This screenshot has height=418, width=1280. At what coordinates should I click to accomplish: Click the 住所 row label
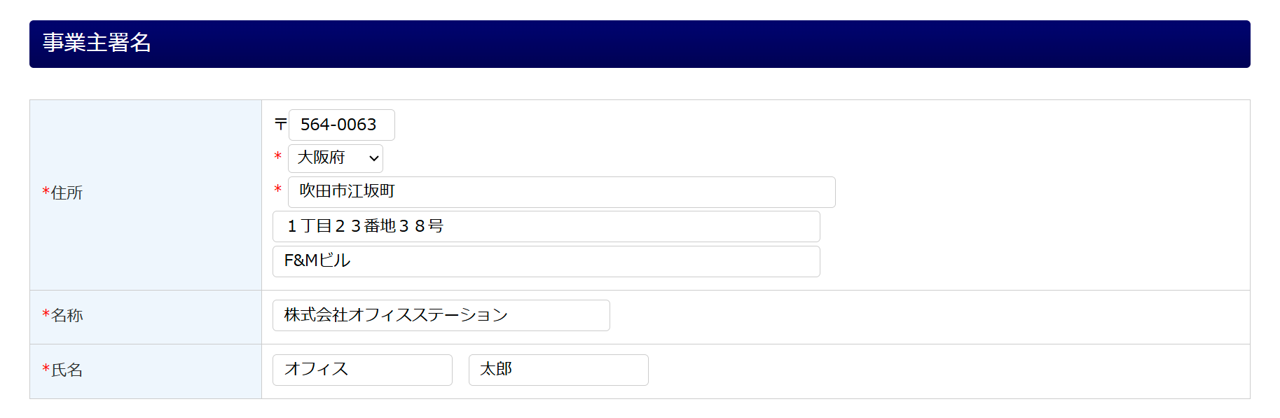coord(67,193)
